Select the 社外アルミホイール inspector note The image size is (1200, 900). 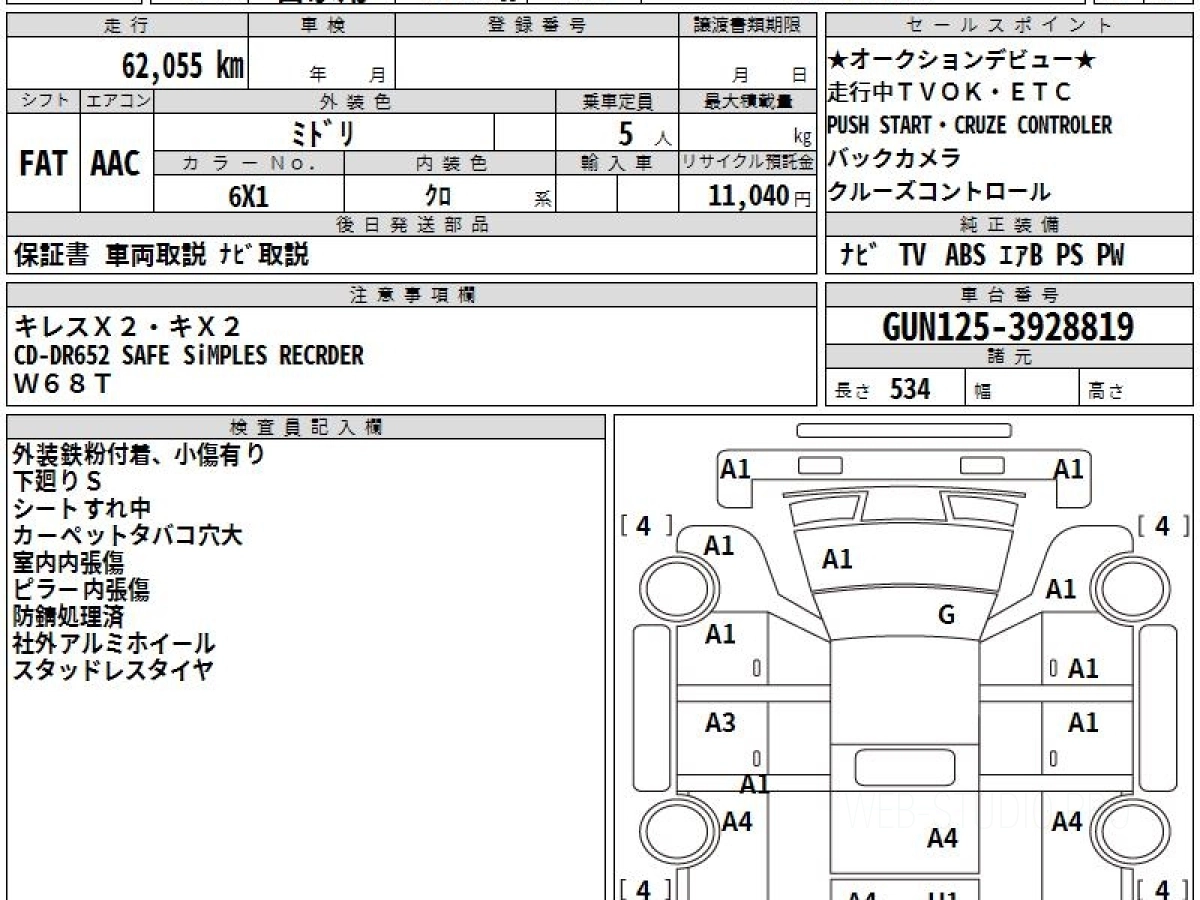pyautogui.click(x=114, y=644)
